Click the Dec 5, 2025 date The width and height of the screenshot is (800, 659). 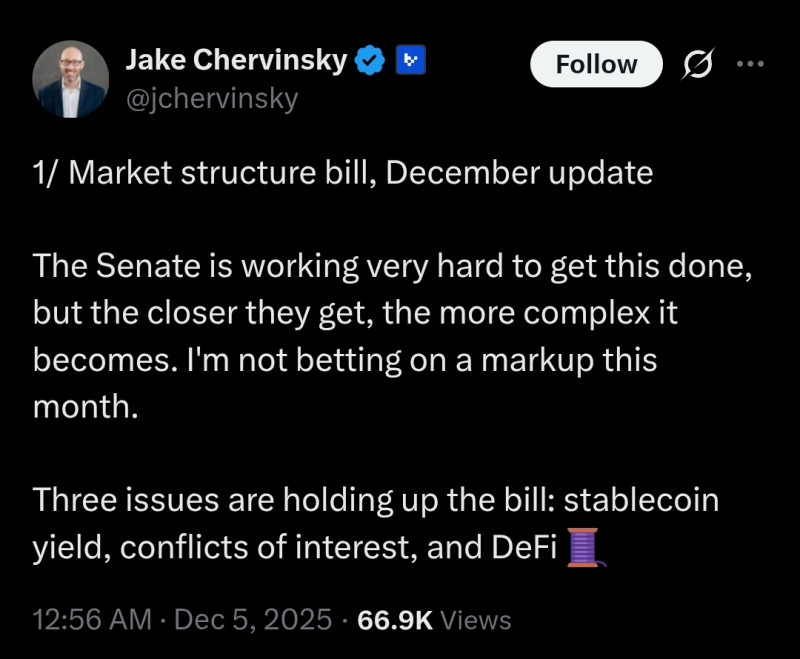[x=255, y=620]
